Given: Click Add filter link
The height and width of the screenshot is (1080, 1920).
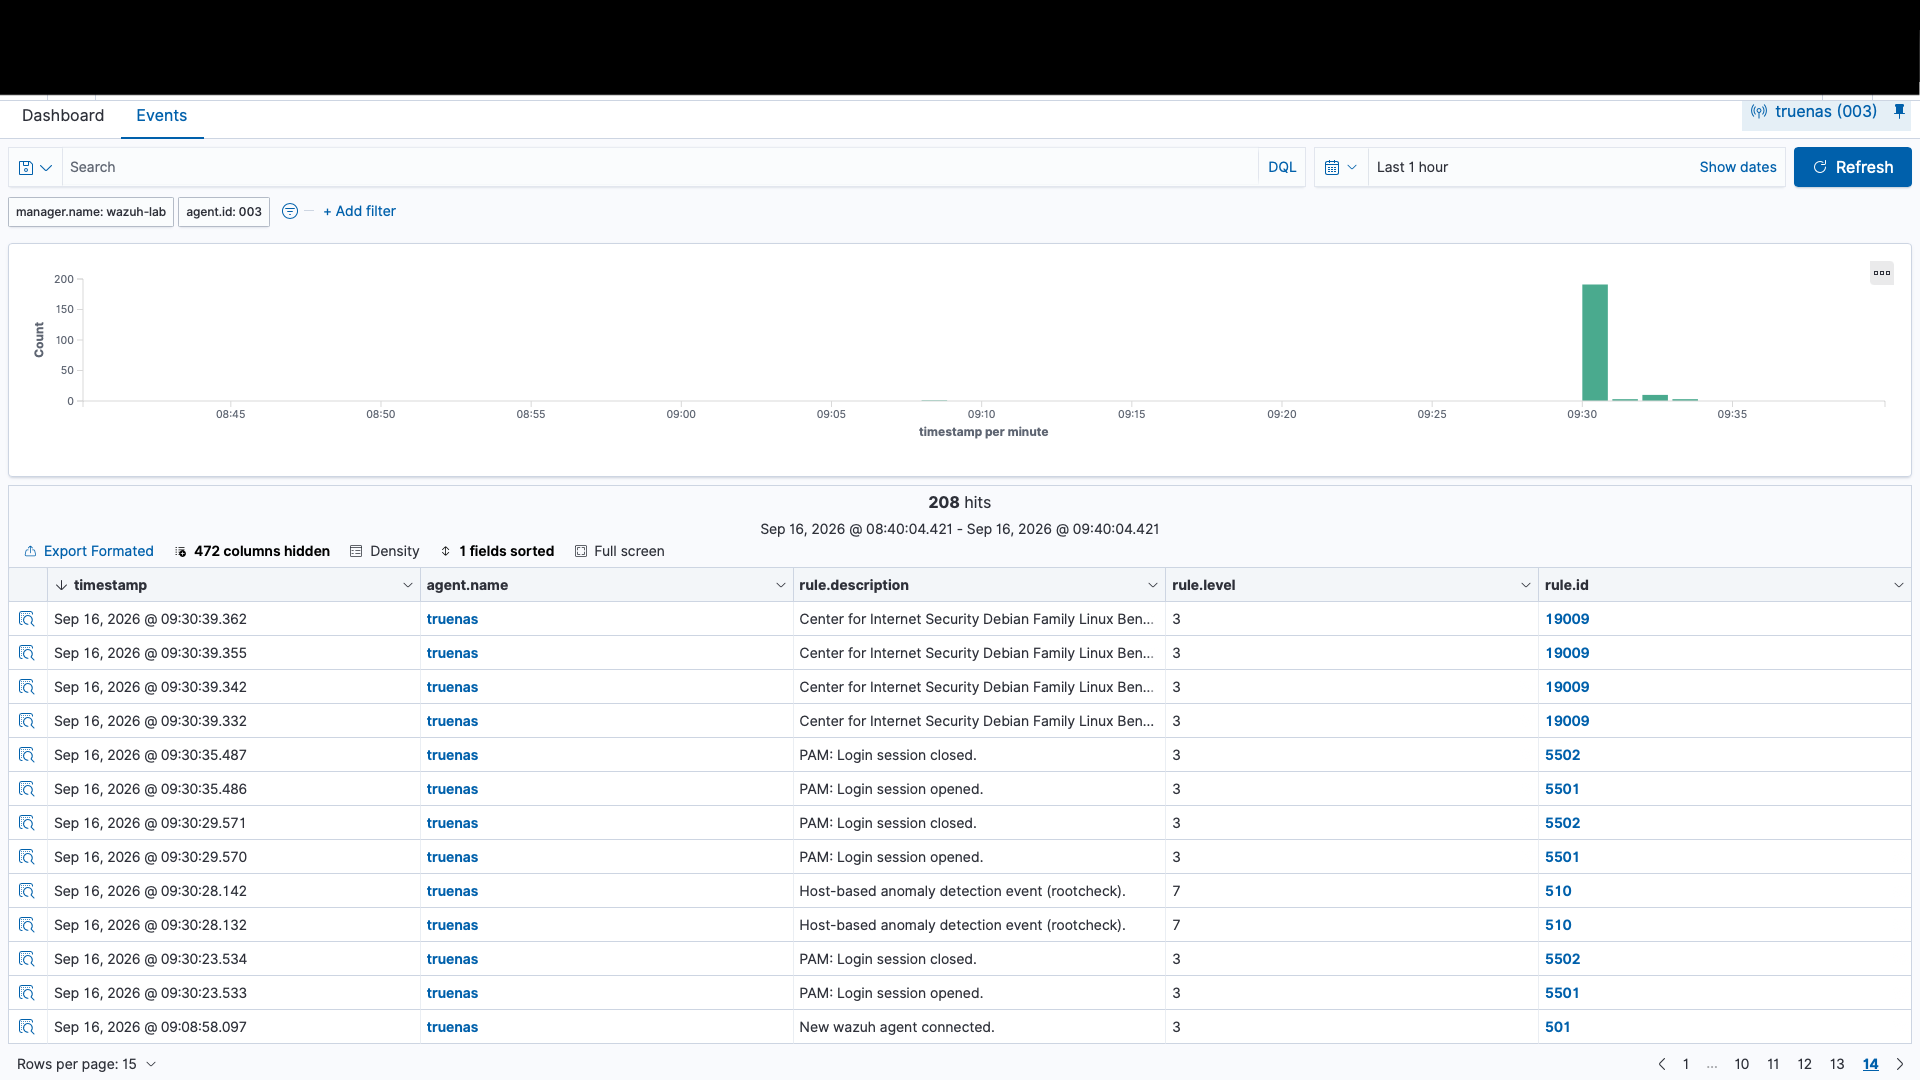Looking at the screenshot, I should click(x=359, y=211).
